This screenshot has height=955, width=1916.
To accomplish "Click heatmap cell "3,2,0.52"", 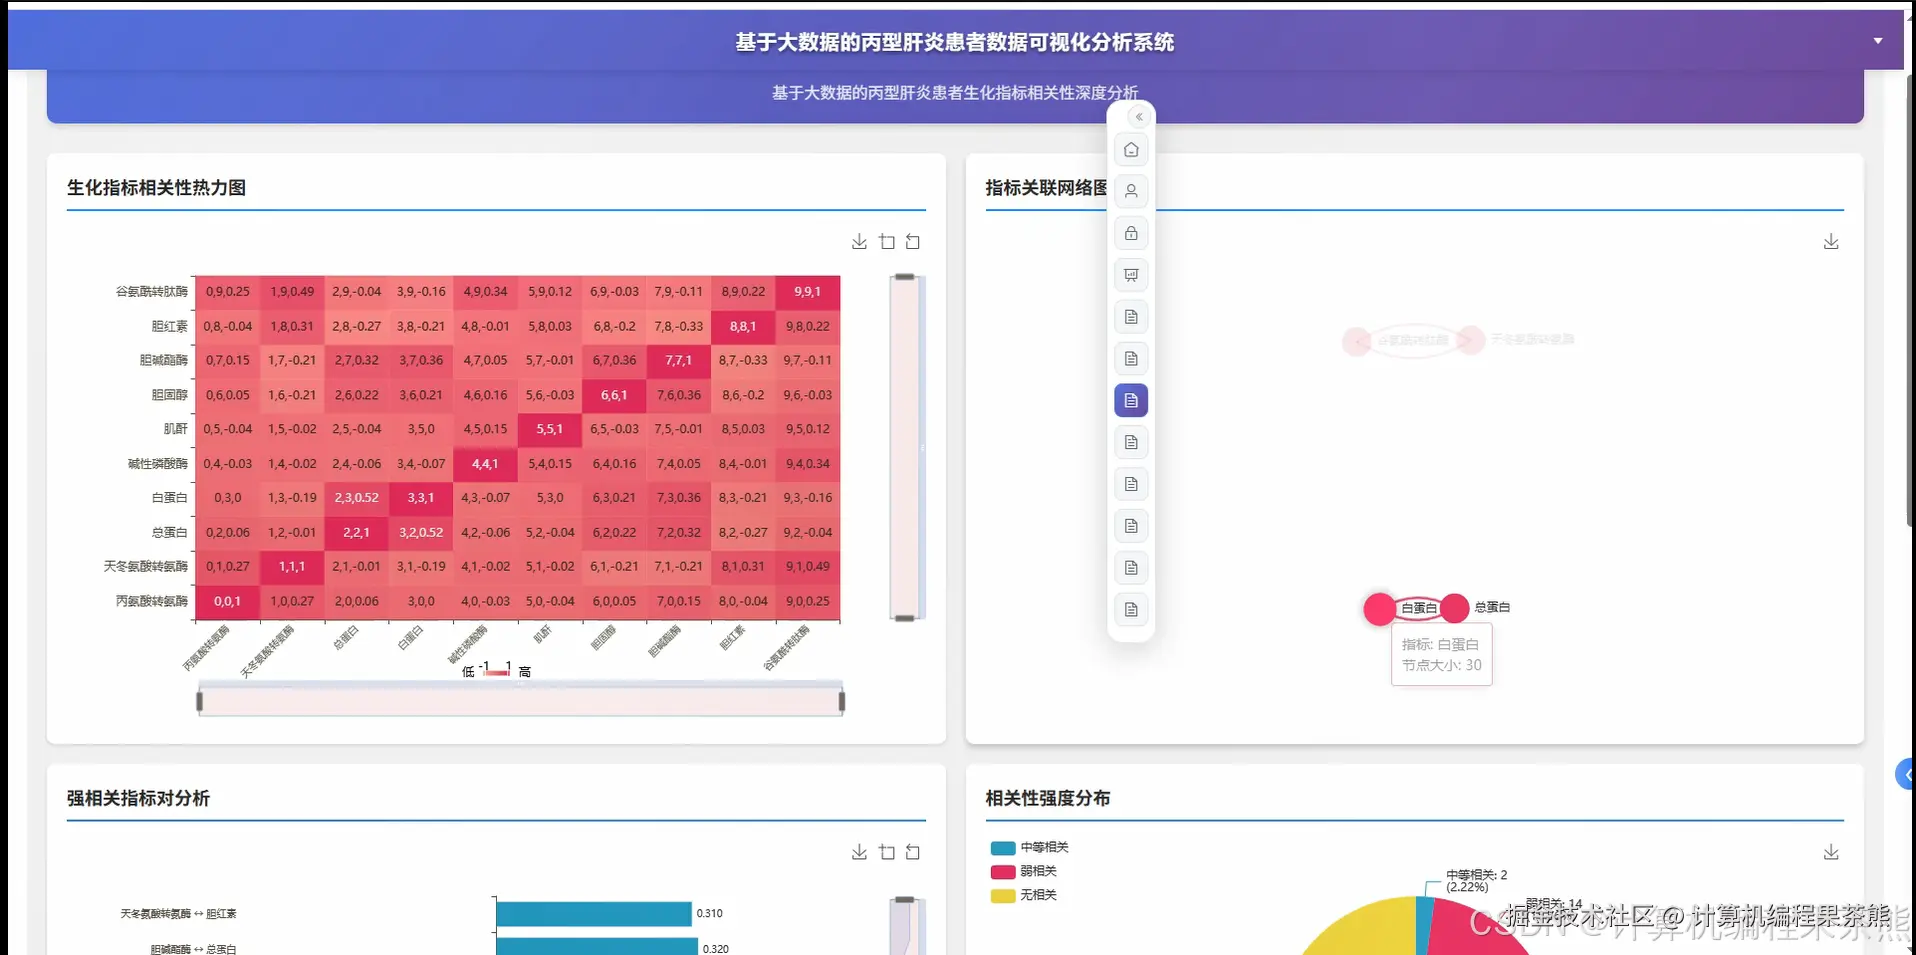I will [x=421, y=532].
